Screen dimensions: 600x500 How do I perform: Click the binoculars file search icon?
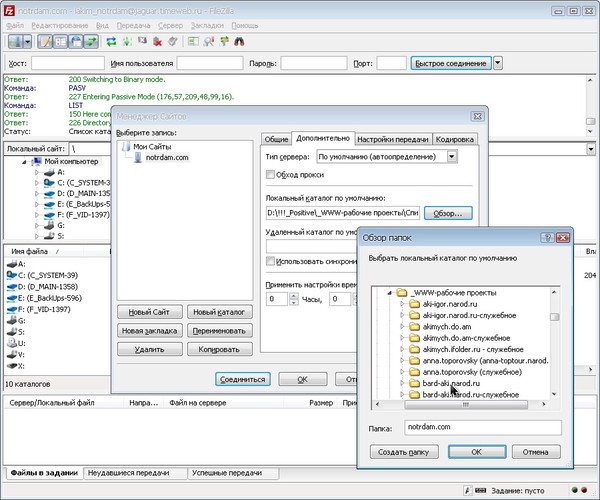pos(240,41)
